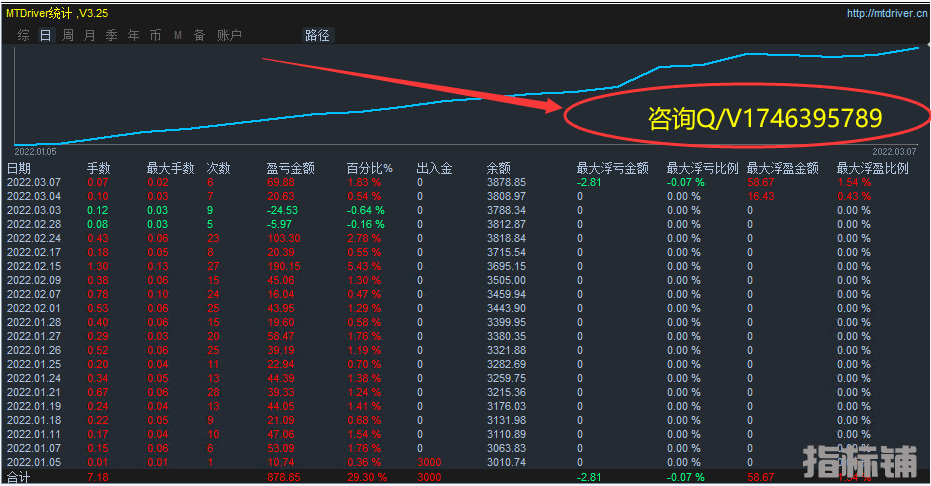Click the 路径 path button
Viewport: 931px width, 486px height.
point(317,35)
